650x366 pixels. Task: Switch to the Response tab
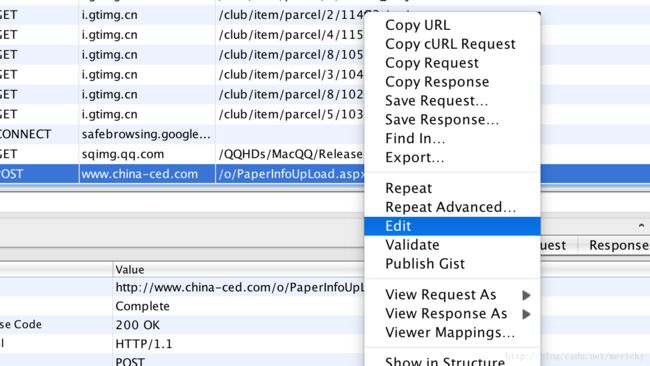tap(618, 245)
